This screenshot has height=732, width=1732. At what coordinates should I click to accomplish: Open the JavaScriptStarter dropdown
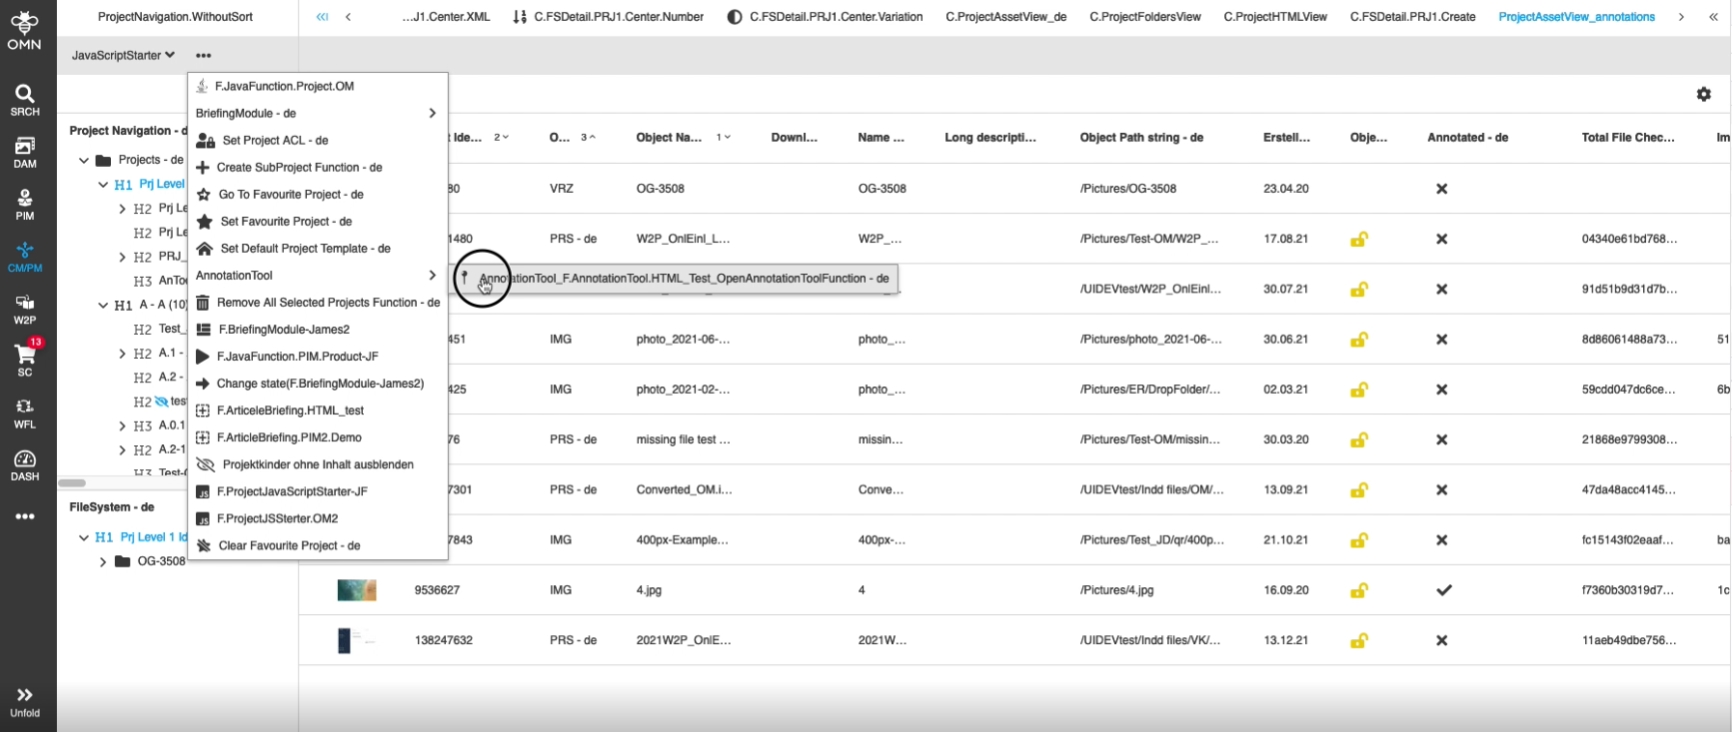point(123,55)
